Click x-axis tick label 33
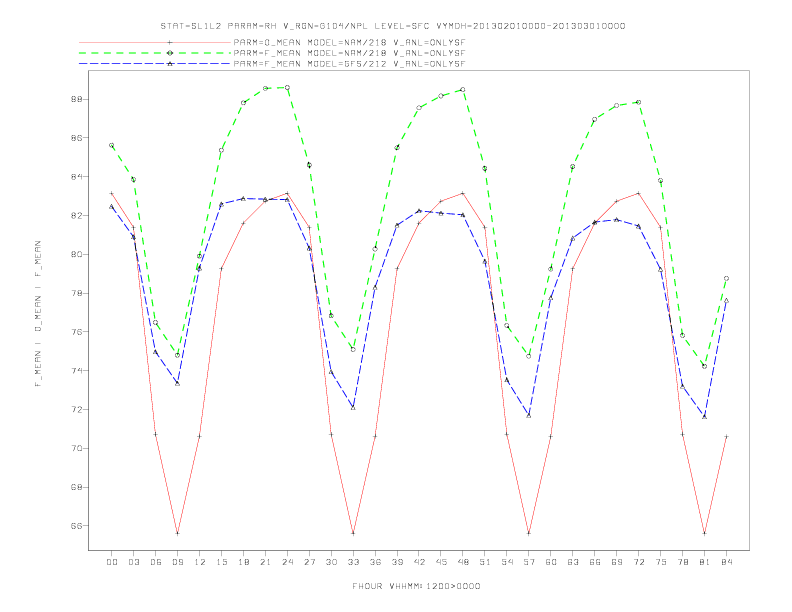792x612 pixels. 354,562
